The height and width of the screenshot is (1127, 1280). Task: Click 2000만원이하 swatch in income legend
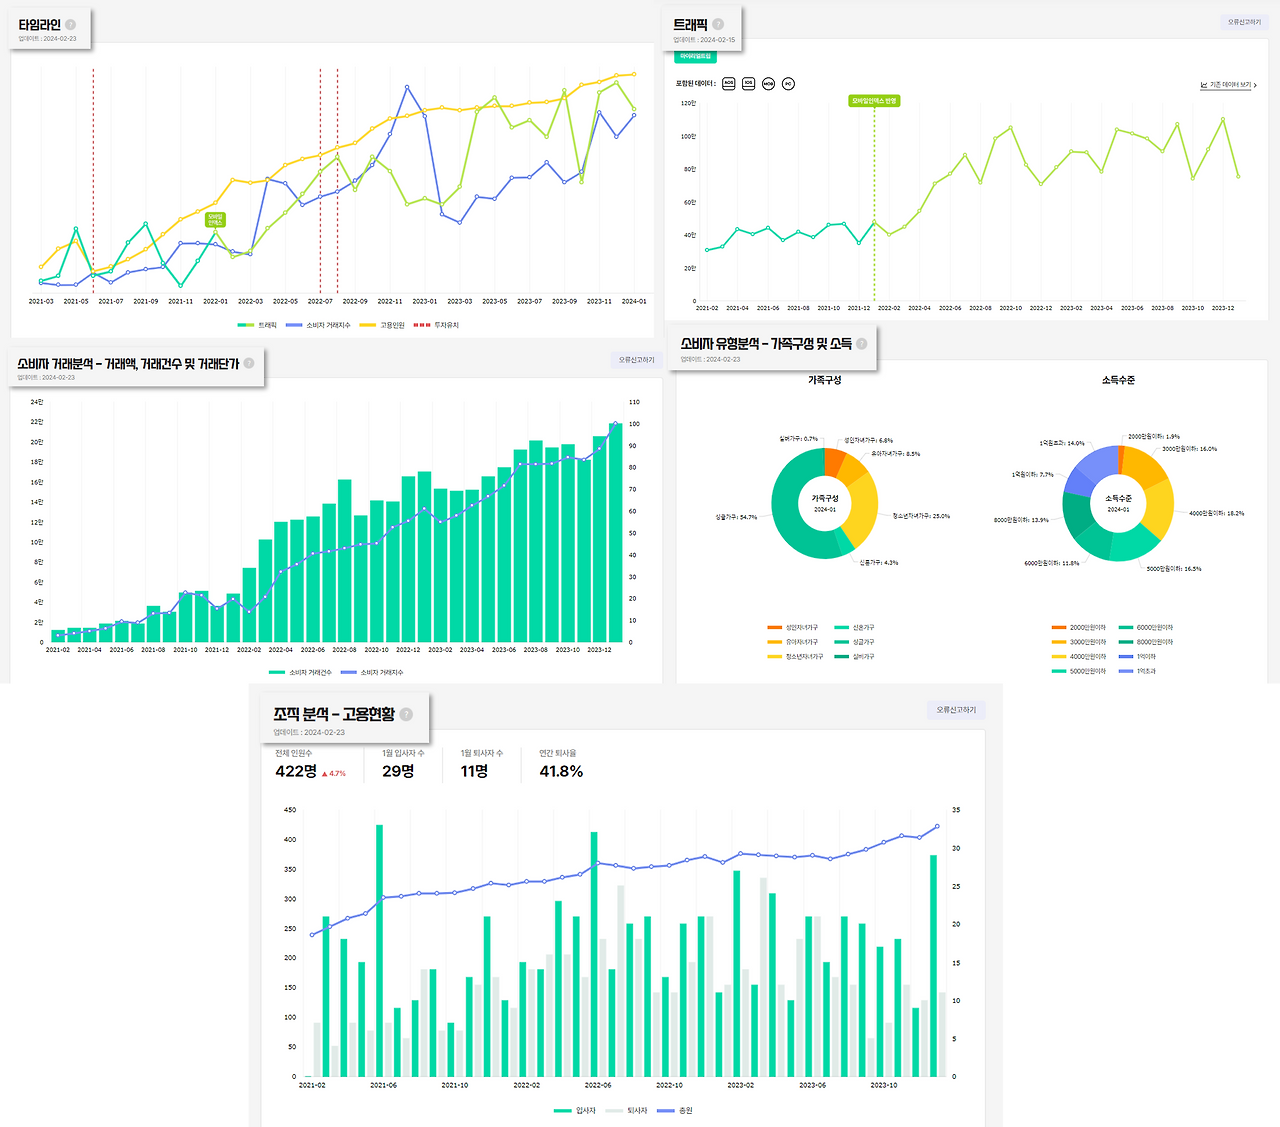coord(1059,628)
